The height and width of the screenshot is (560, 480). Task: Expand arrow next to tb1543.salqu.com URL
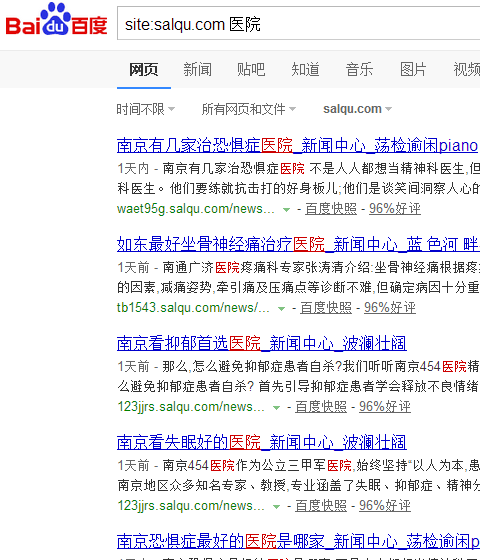281,309
